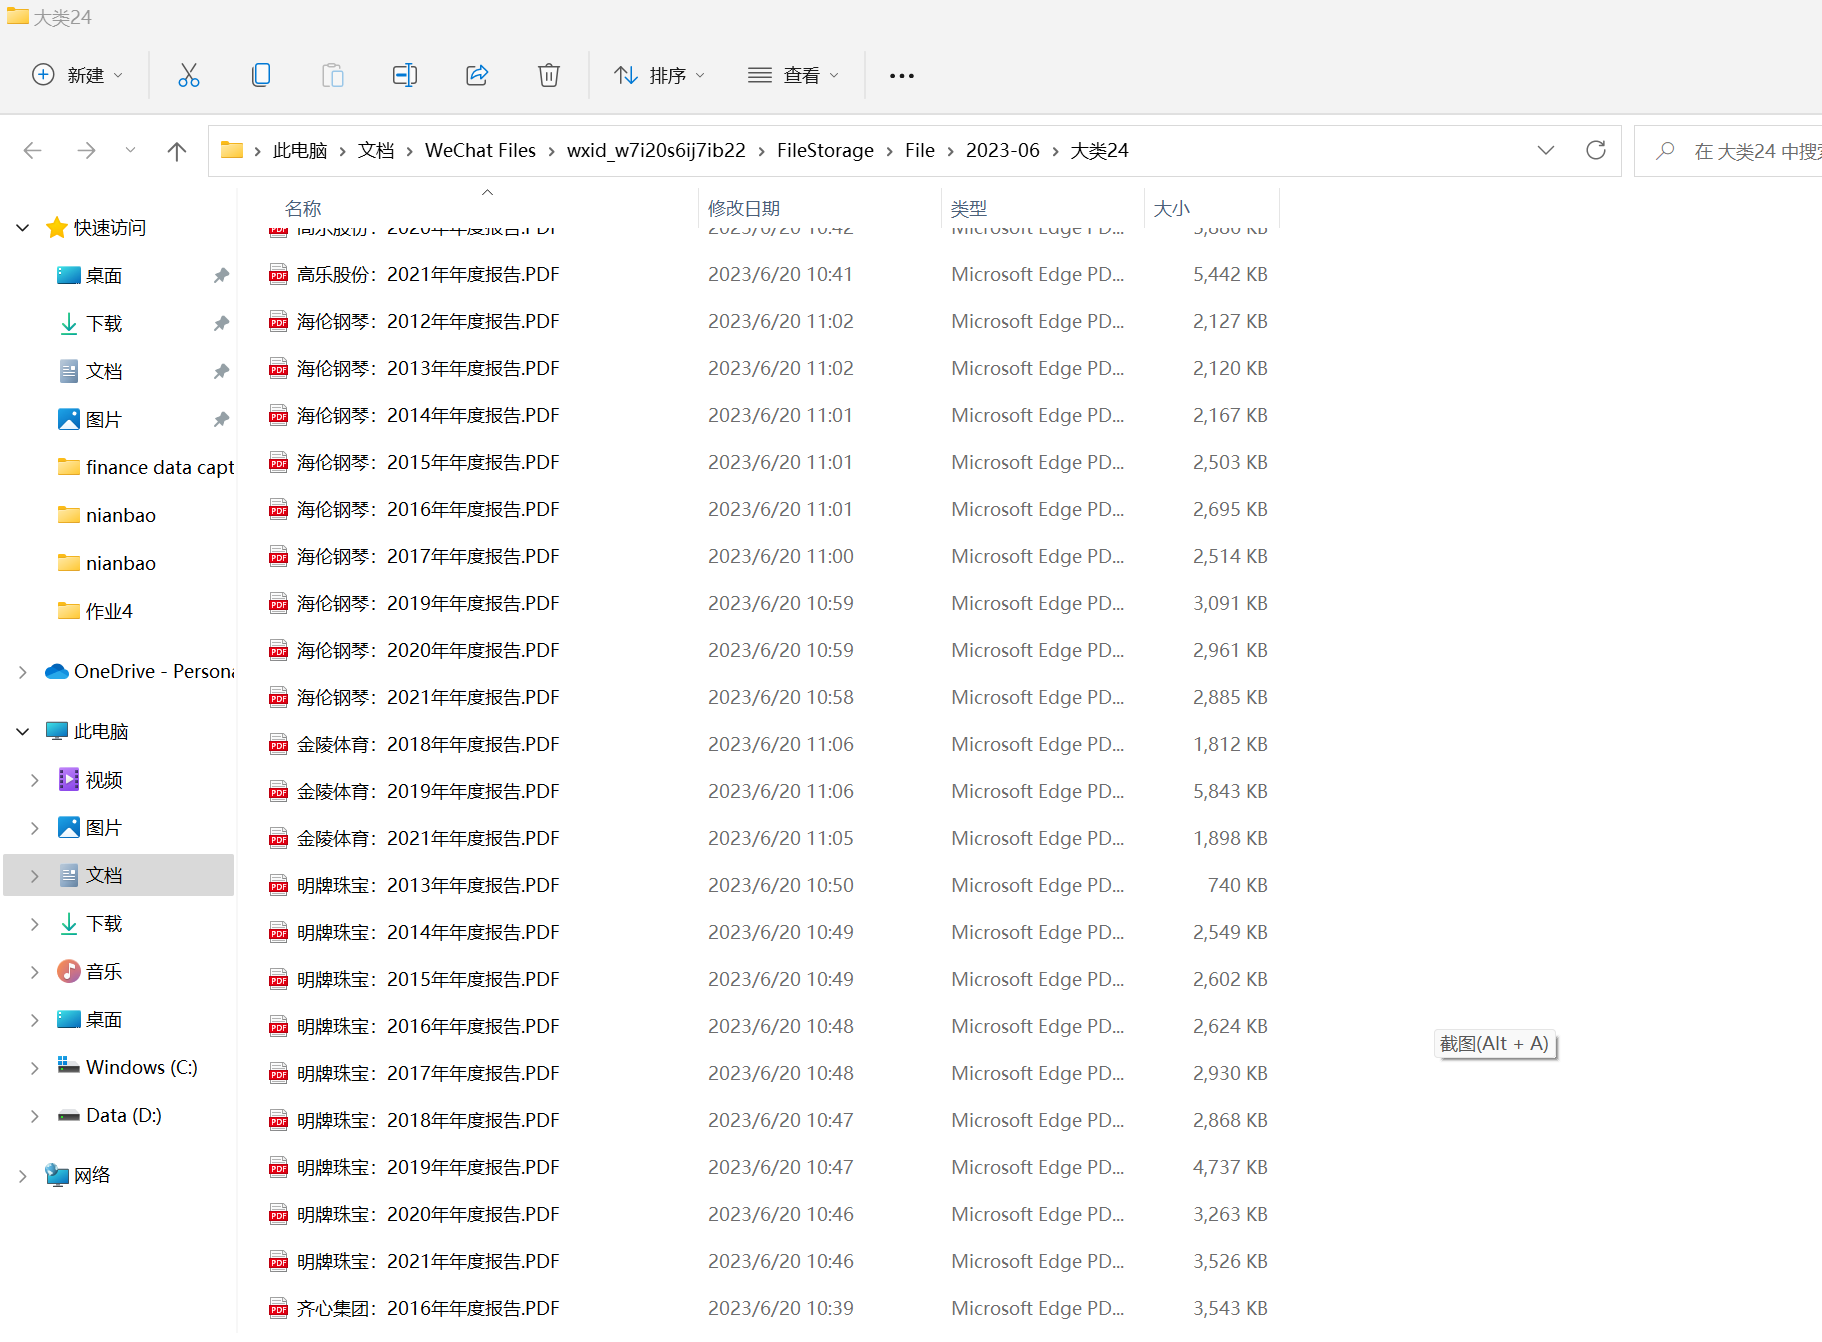The height and width of the screenshot is (1342, 1822).
Task: Open the recent locations dropdown arrow
Action: [130, 151]
